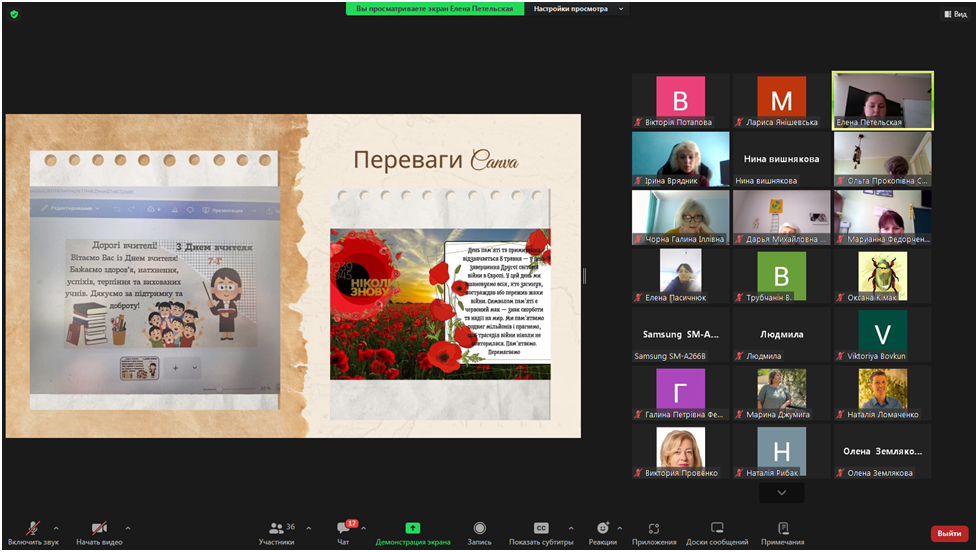Click the red Выйти leave button

(948, 534)
